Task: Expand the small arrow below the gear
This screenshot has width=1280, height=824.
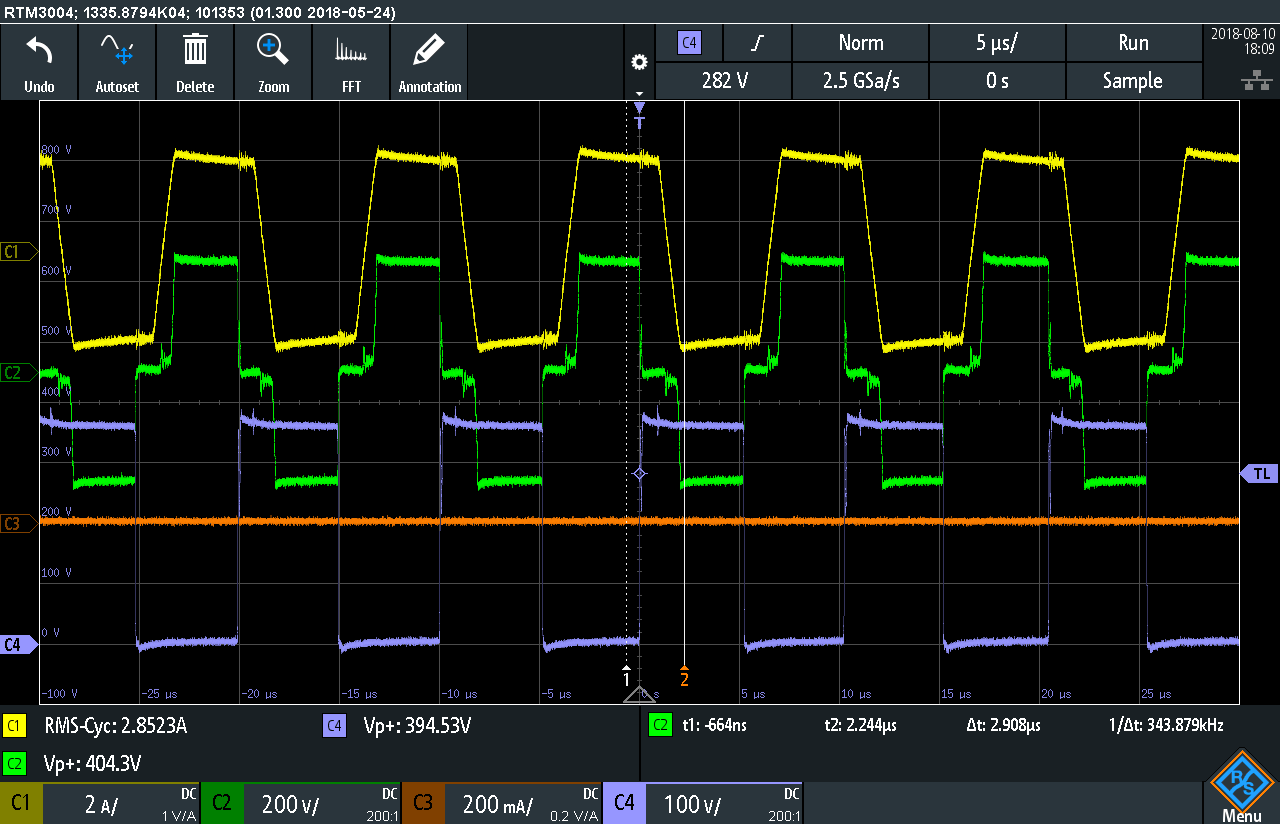Action: 639,93
